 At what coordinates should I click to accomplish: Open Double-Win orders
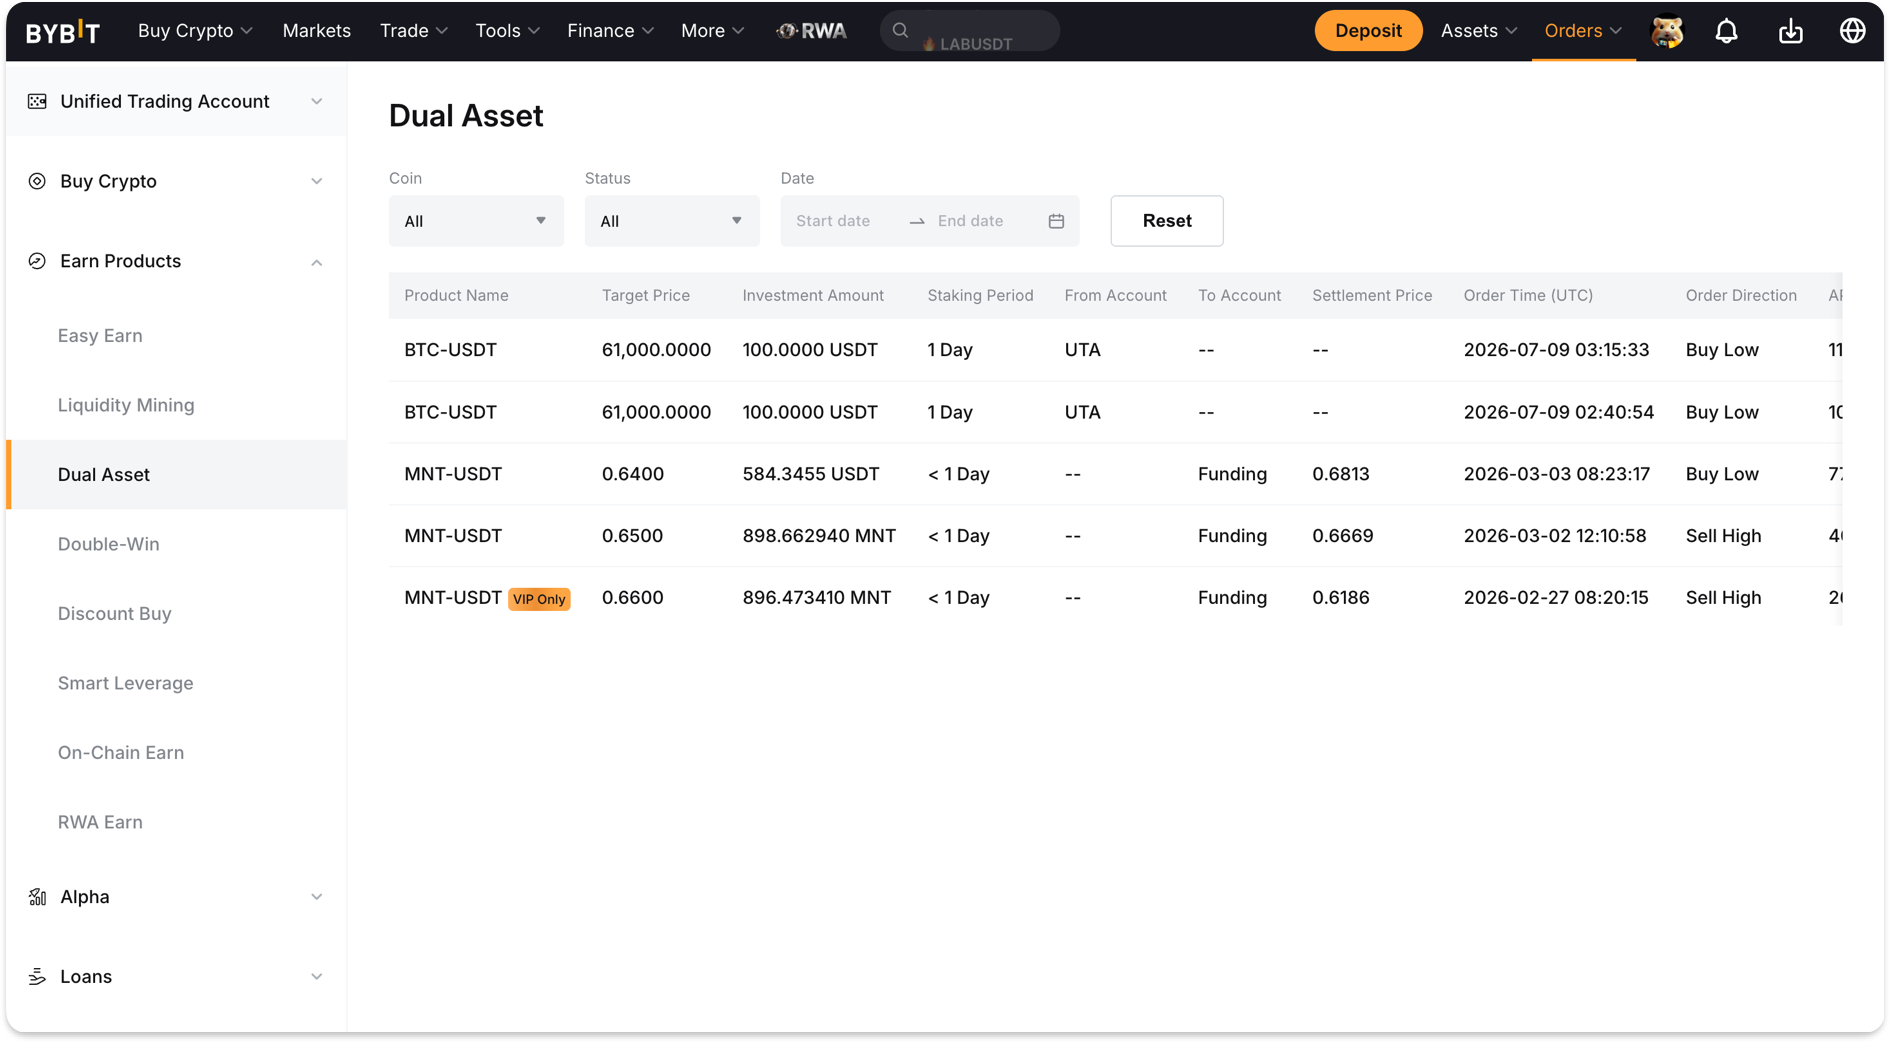(108, 544)
